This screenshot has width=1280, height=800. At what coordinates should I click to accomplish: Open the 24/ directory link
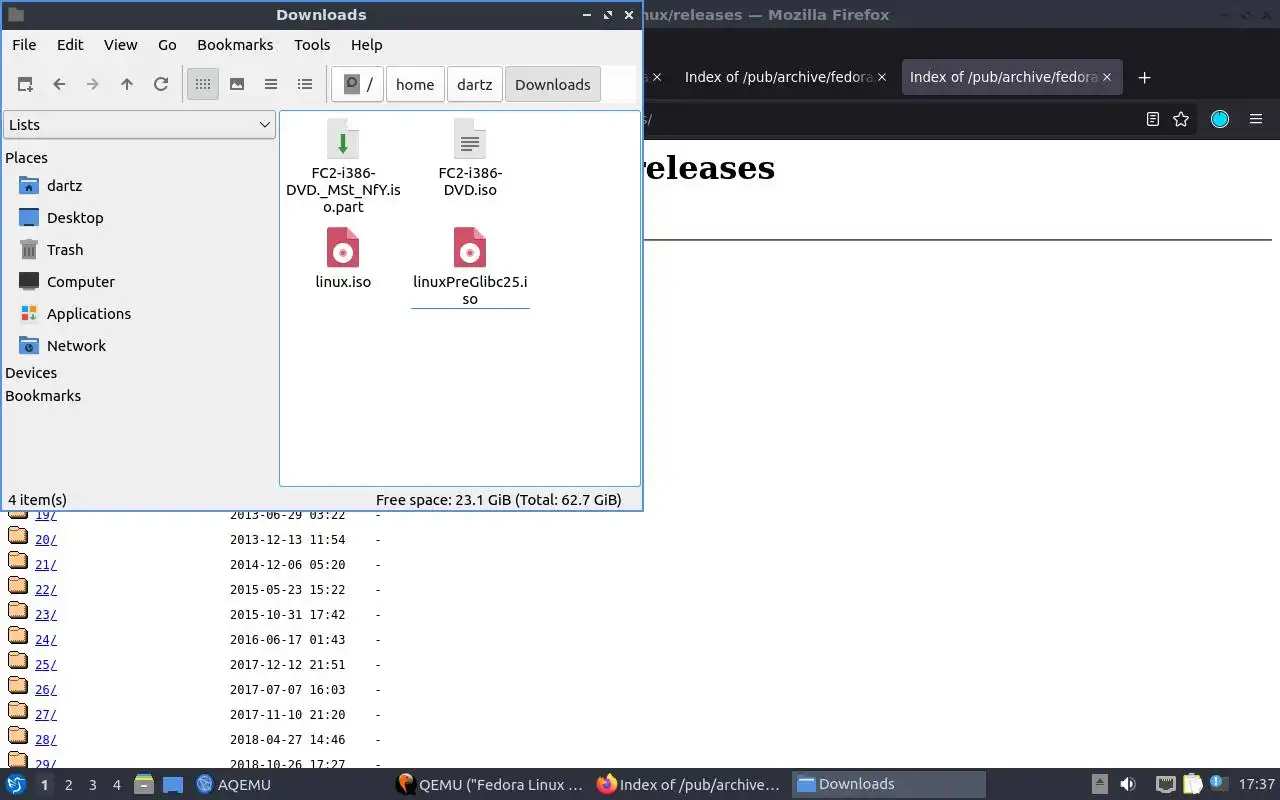(46, 640)
